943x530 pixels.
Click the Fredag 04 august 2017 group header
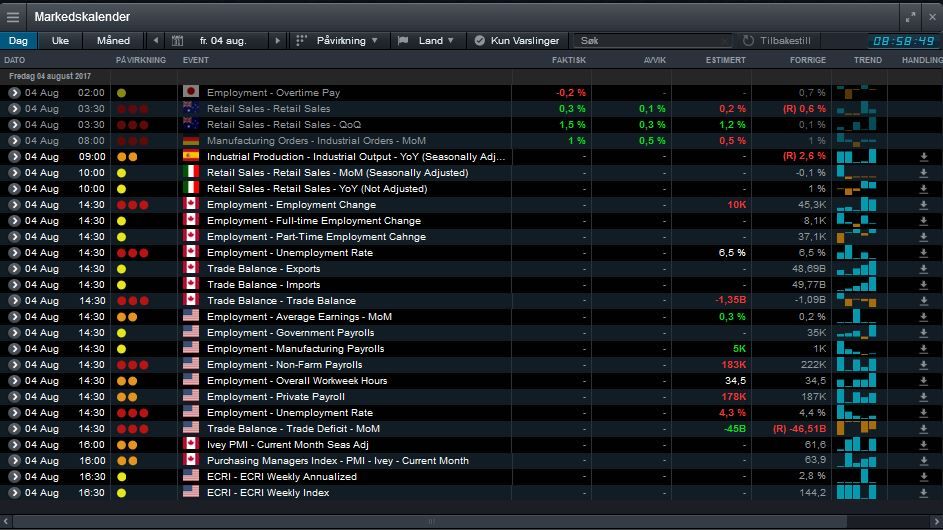(x=50, y=76)
